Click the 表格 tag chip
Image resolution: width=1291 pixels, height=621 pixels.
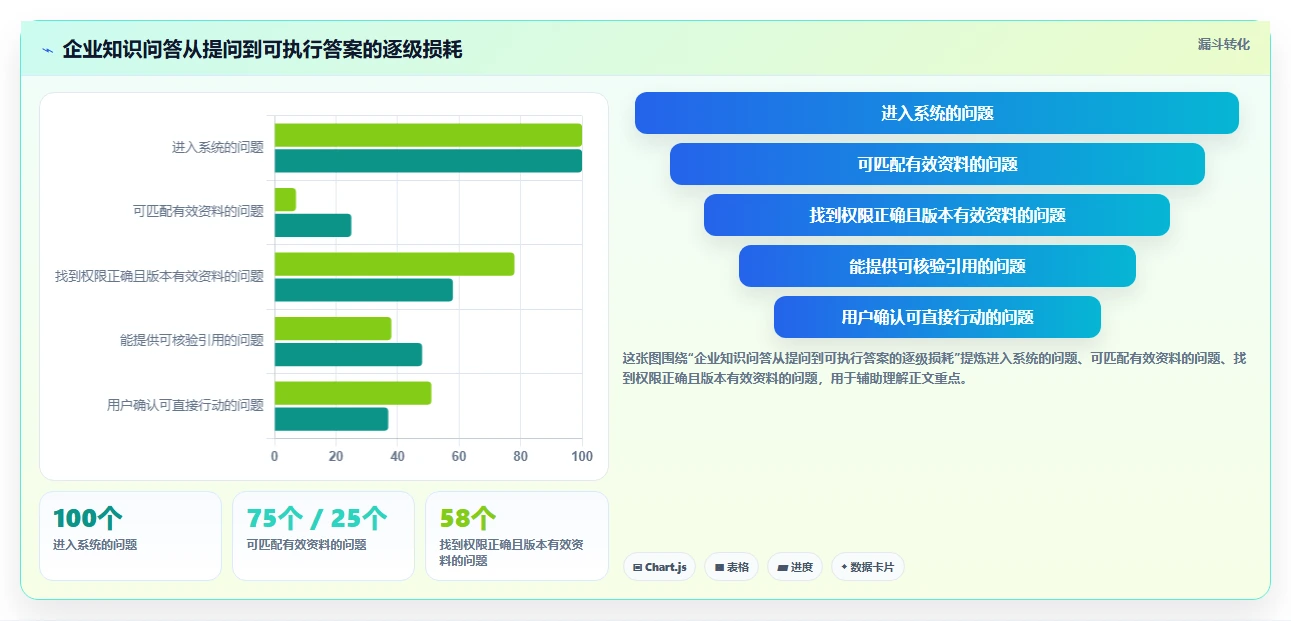click(x=732, y=567)
